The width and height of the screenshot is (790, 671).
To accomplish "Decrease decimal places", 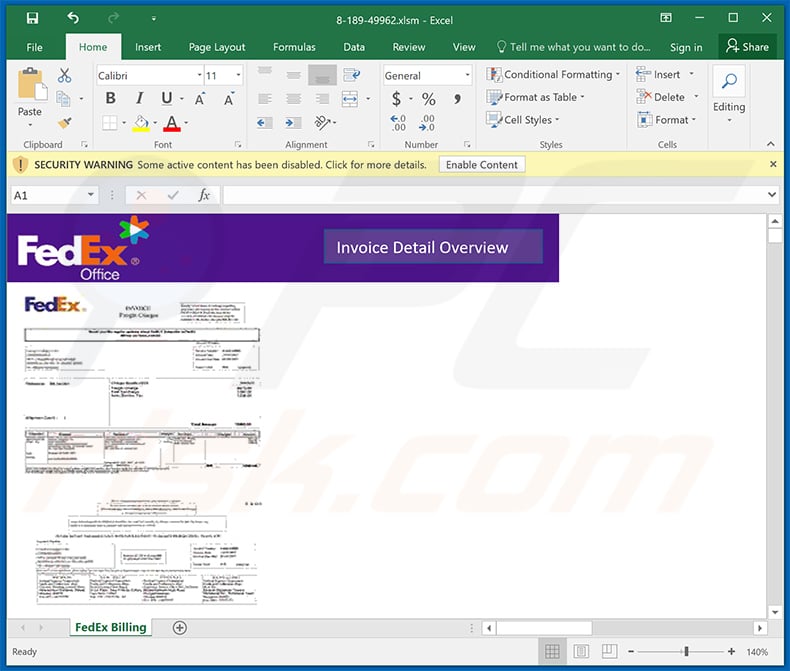I will tap(427, 123).
